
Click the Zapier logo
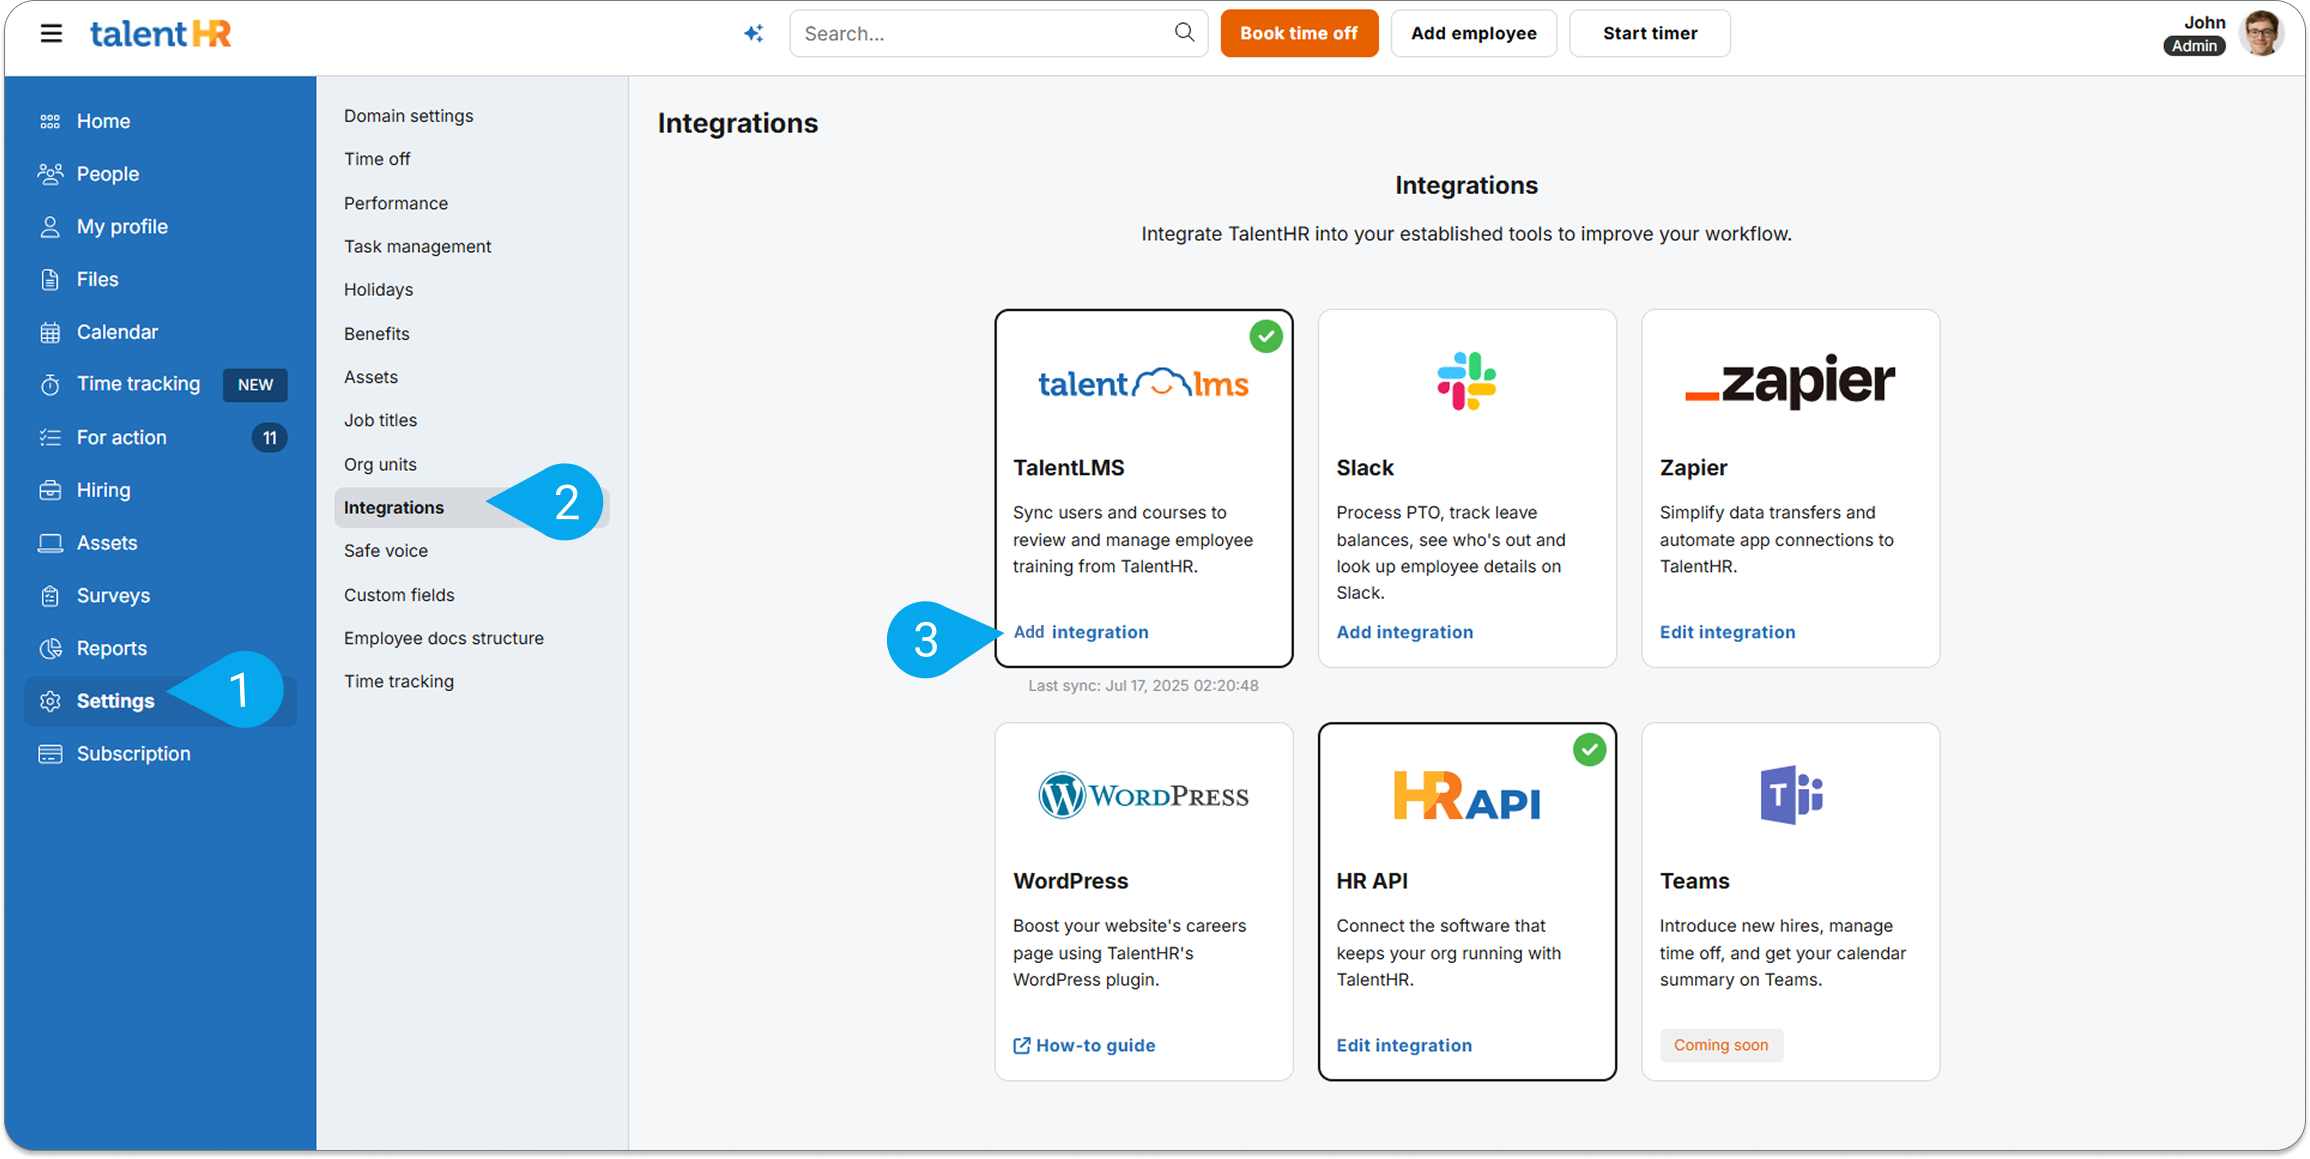pyautogui.click(x=1790, y=381)
